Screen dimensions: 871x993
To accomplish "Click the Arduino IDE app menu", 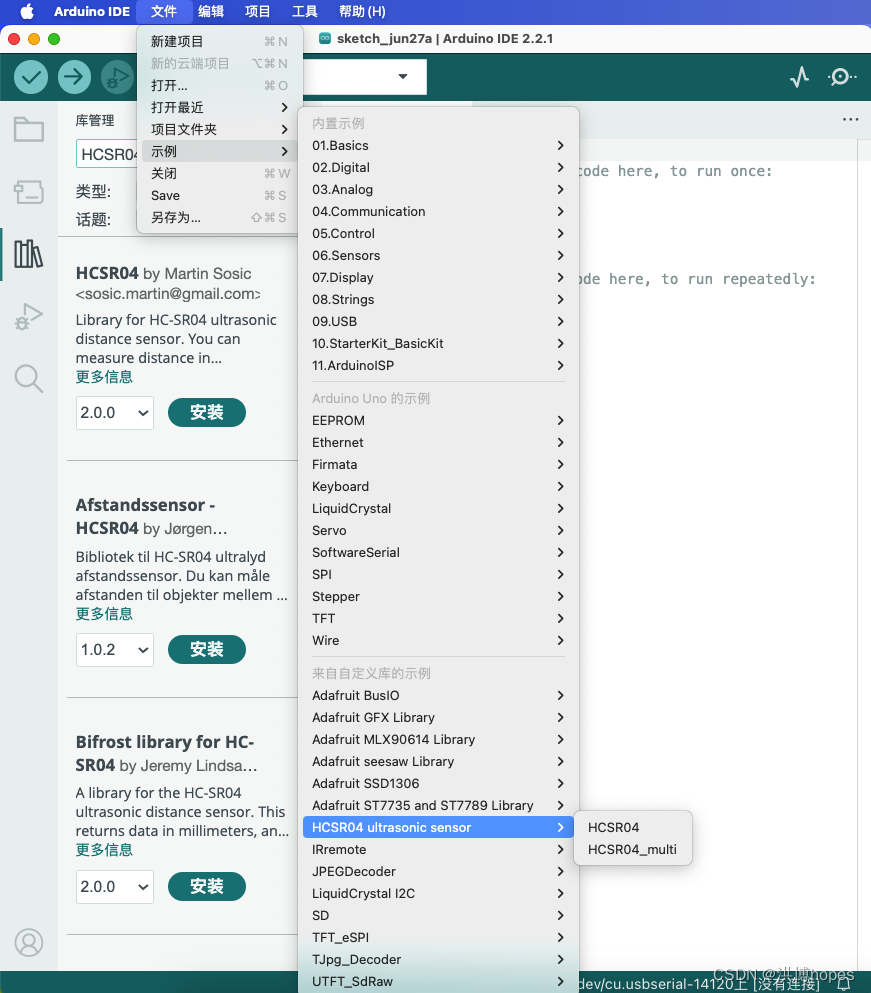I will [x=92, y=11].
